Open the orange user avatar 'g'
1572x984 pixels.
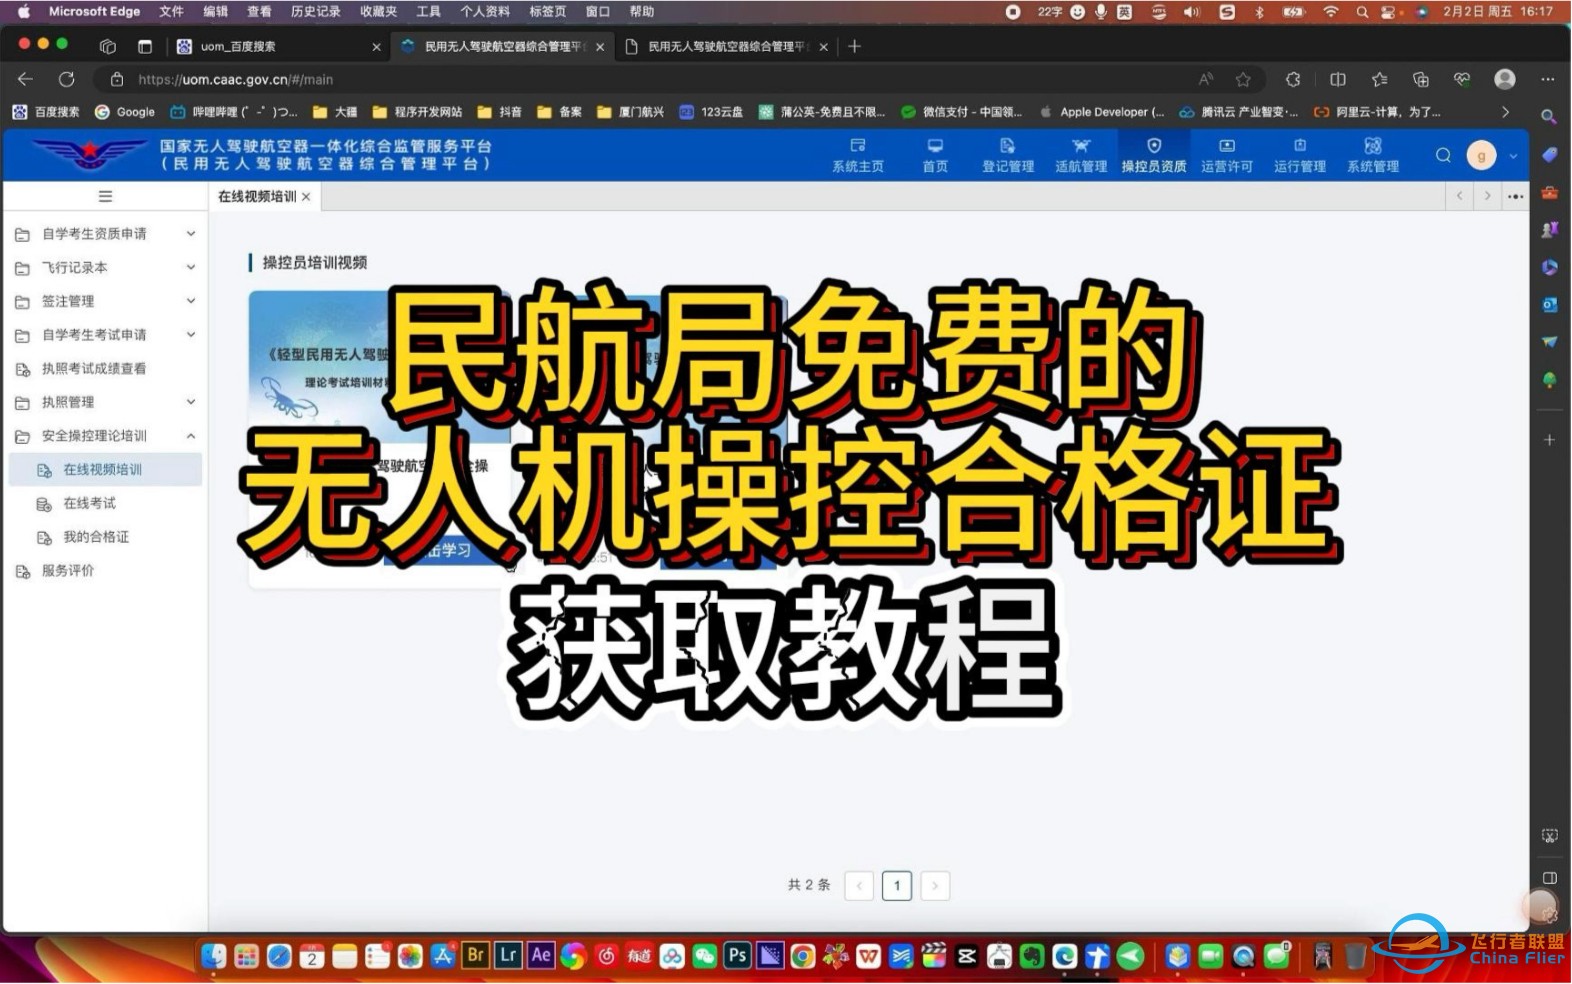pos(1481,155)
